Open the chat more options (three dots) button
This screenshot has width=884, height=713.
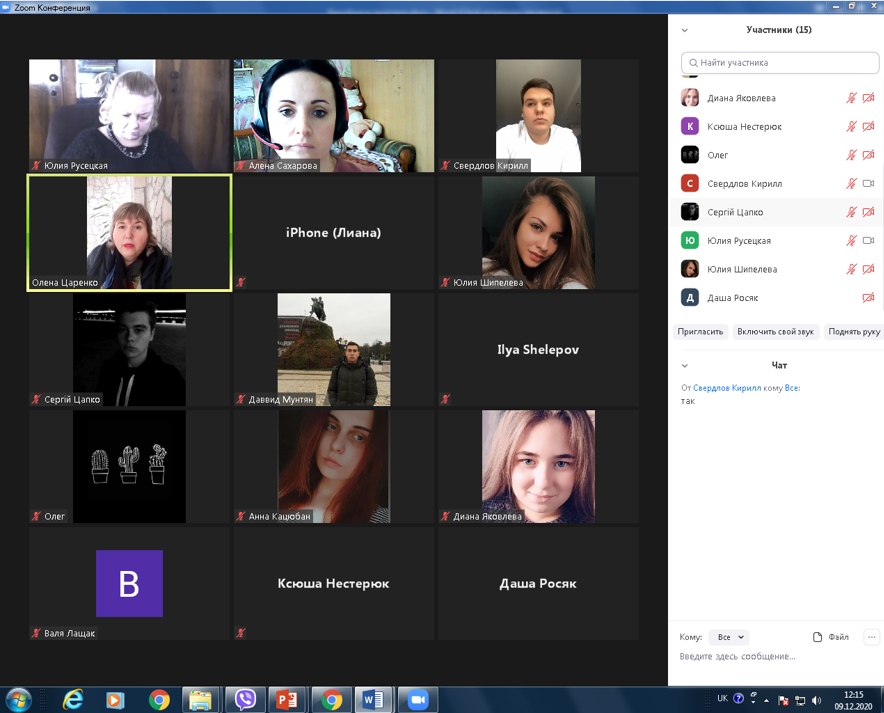(871, 637)
